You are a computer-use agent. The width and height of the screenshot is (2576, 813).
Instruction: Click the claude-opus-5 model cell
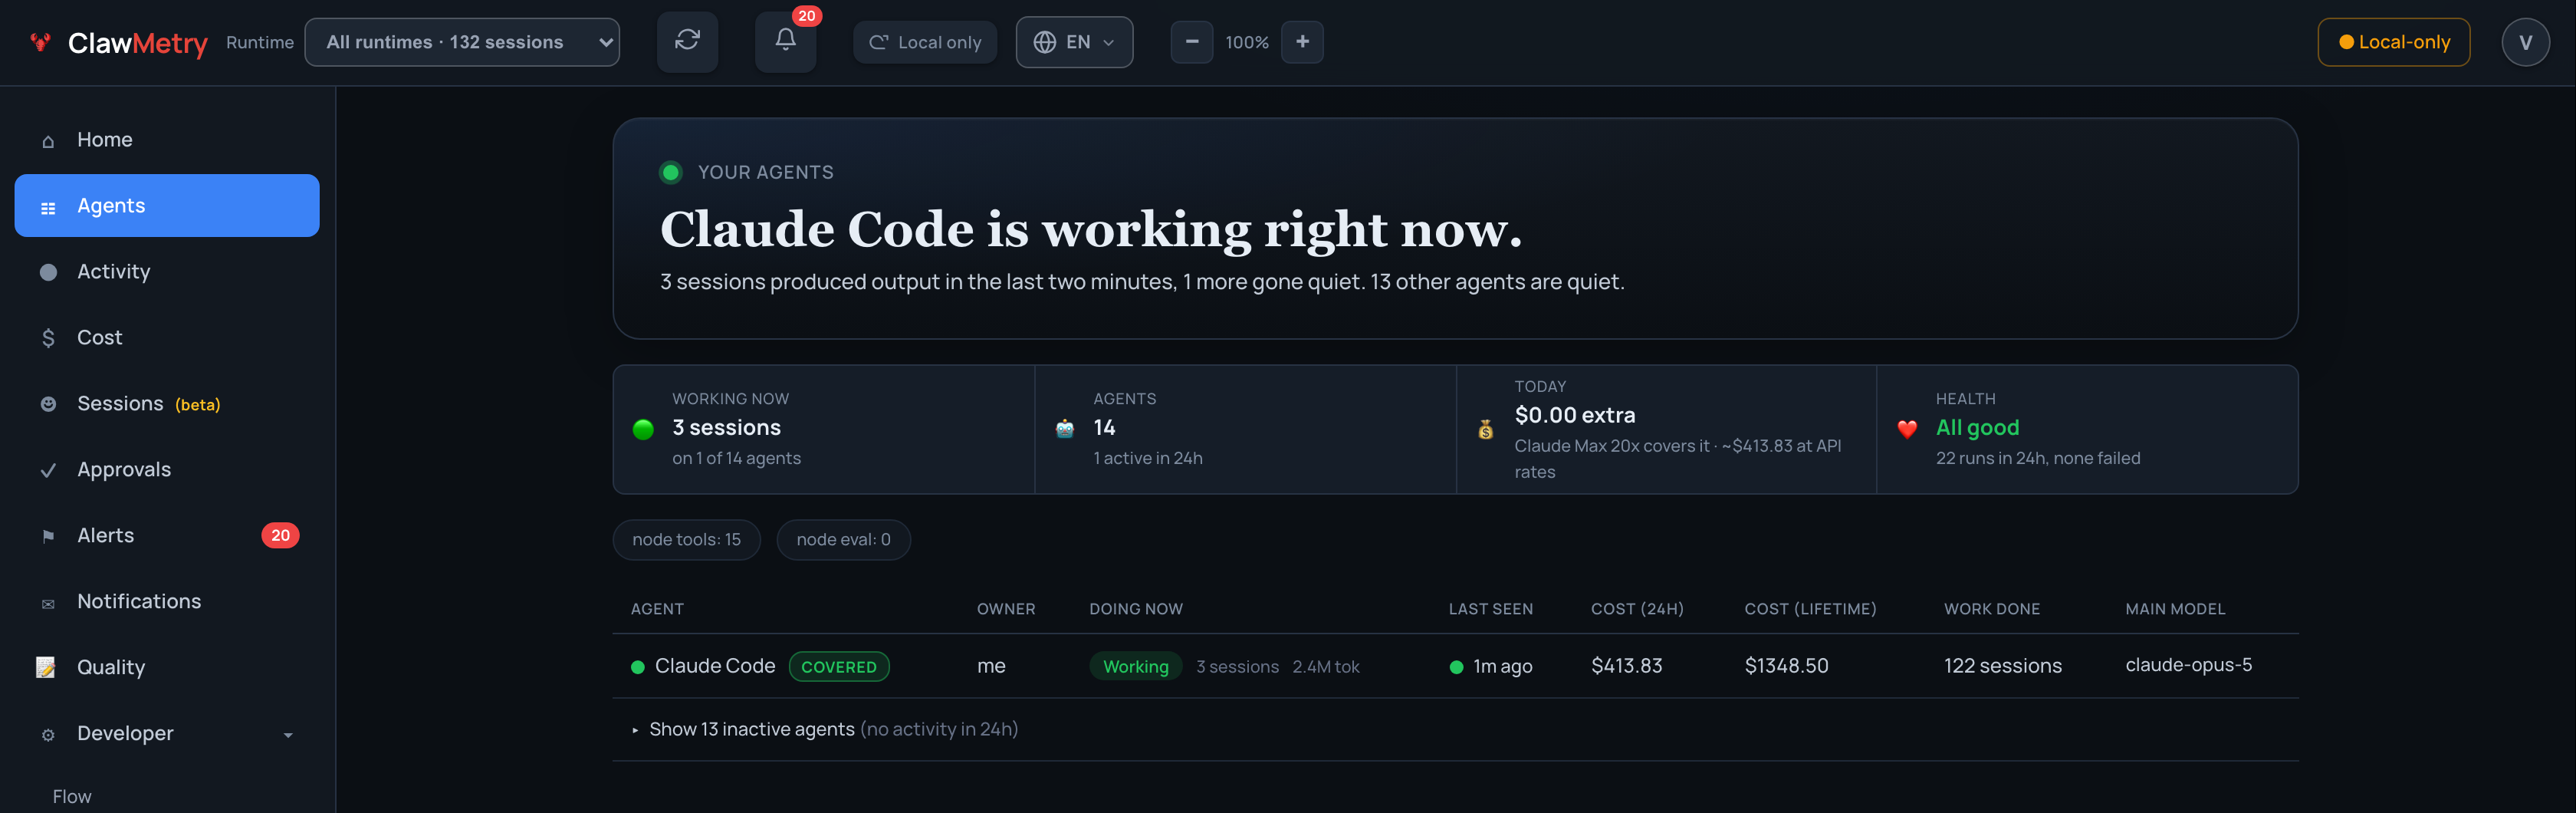coord(2188,665)
